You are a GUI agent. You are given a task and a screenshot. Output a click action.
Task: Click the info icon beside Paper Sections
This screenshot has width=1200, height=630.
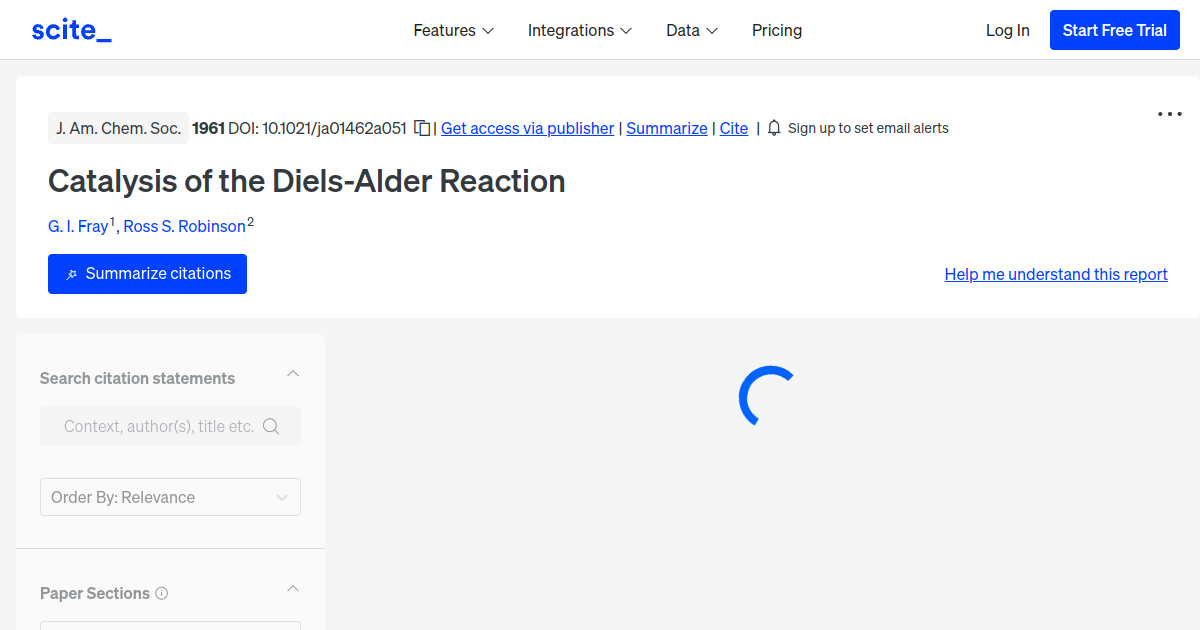(x=162, y=593)
